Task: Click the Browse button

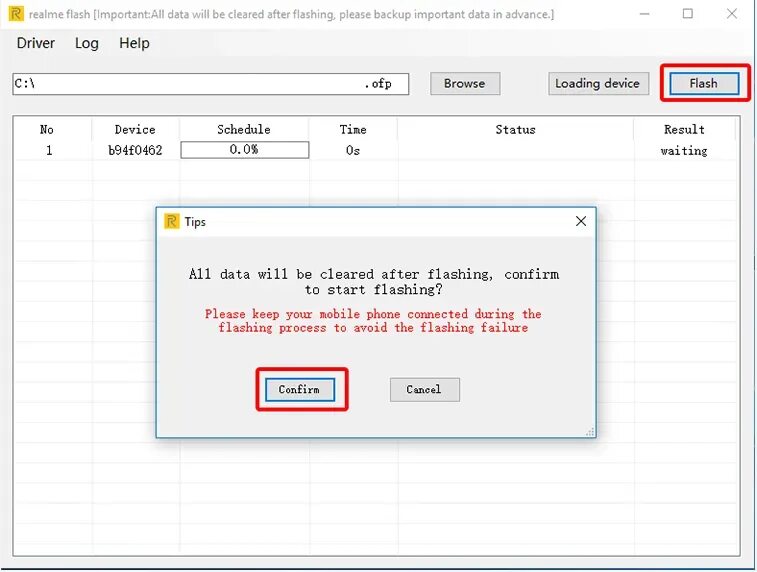Action: point(464,84)
